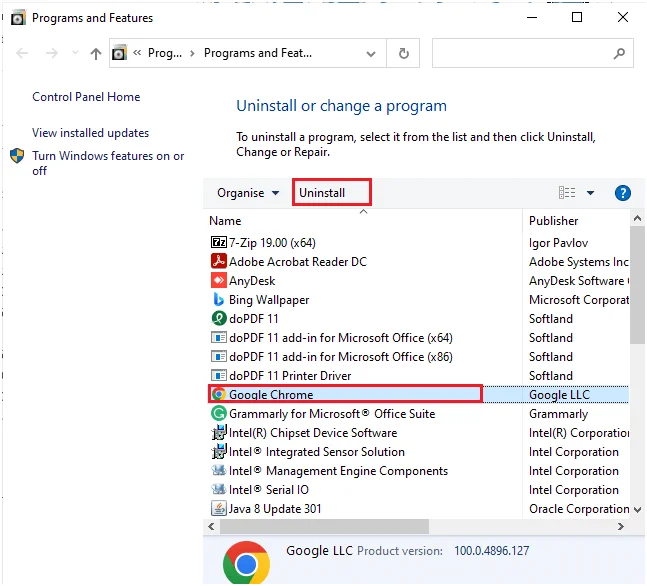The image size is (647, 586).
Task: Refresh the Programs and Features list
Action: point(403,53)
